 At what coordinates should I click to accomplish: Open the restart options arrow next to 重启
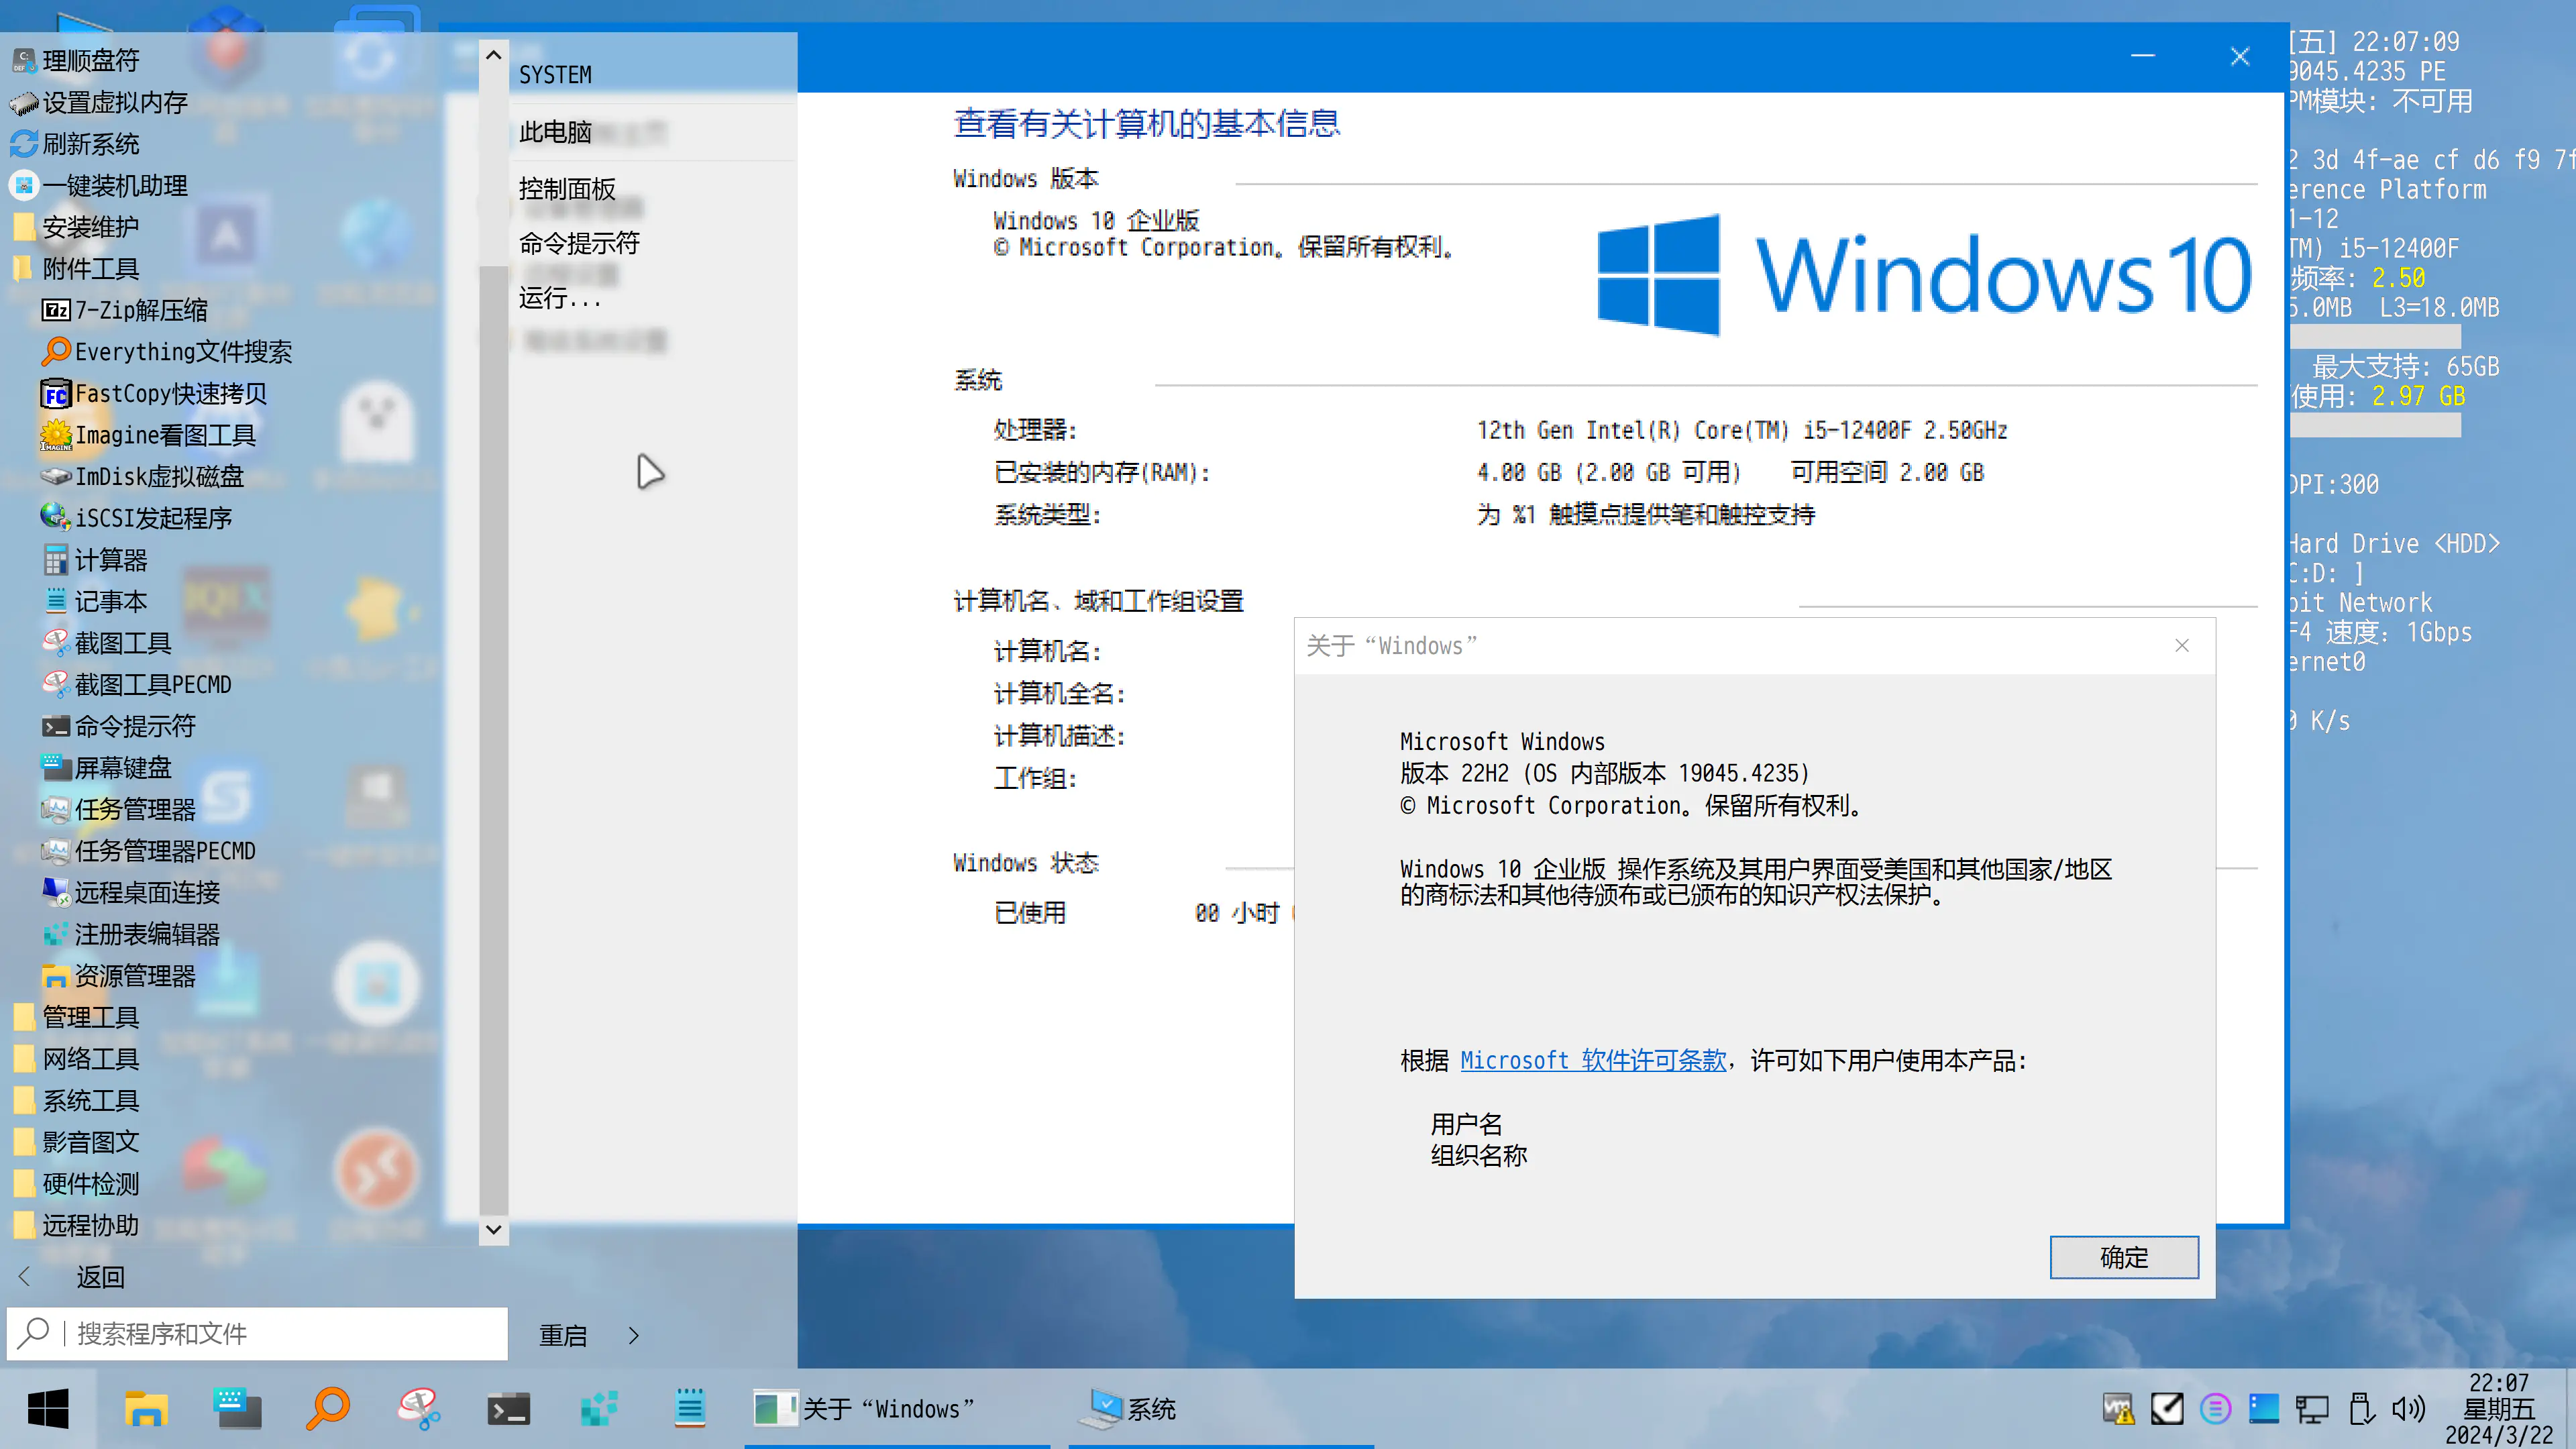point(633,1335)
